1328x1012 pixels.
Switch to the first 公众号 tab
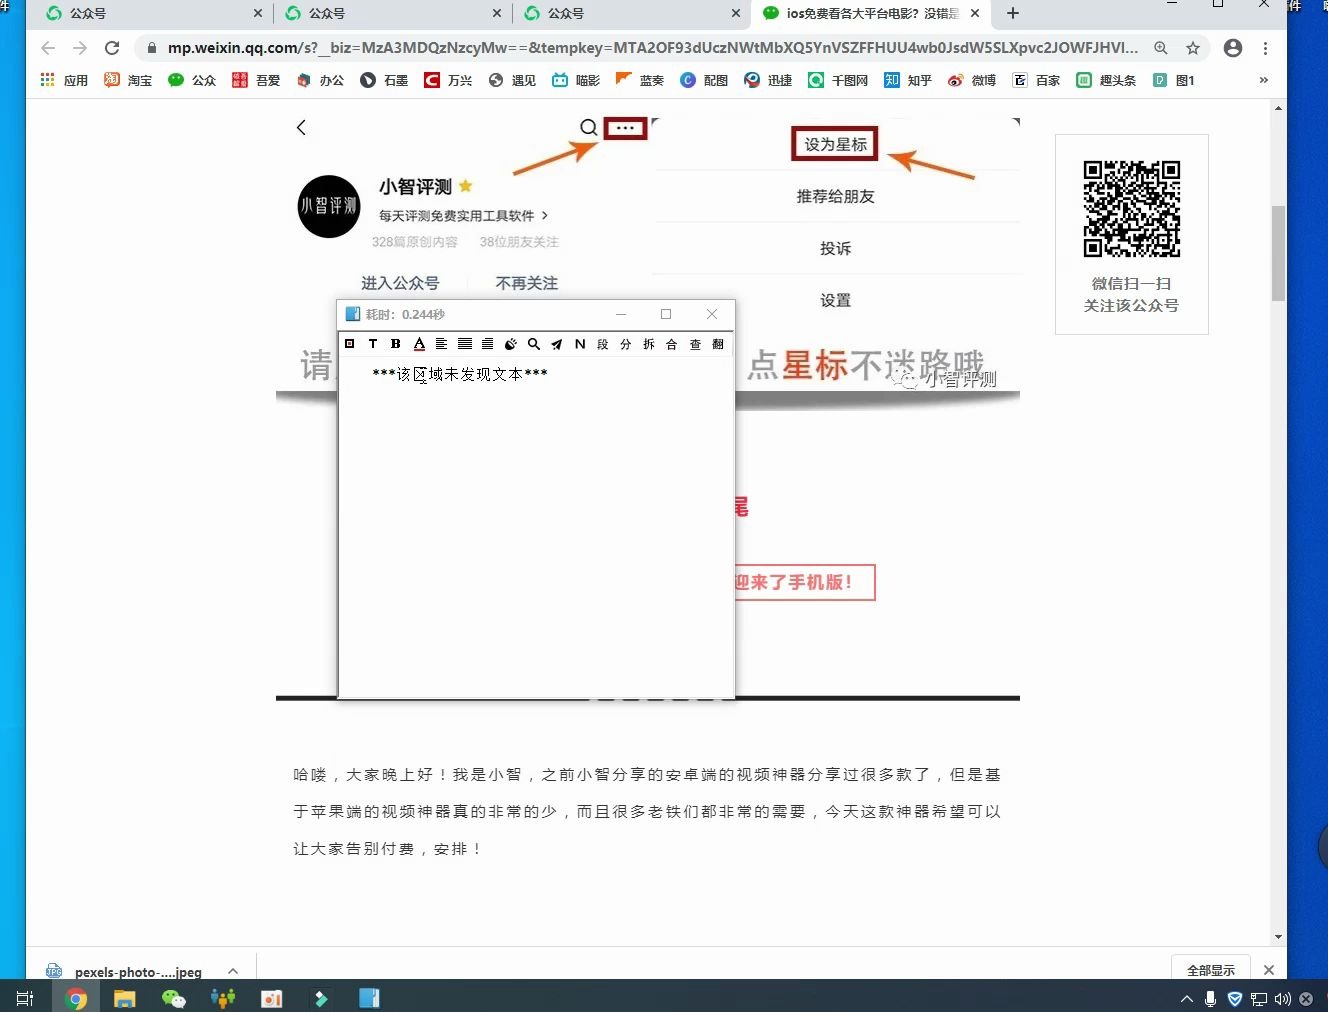150,13
